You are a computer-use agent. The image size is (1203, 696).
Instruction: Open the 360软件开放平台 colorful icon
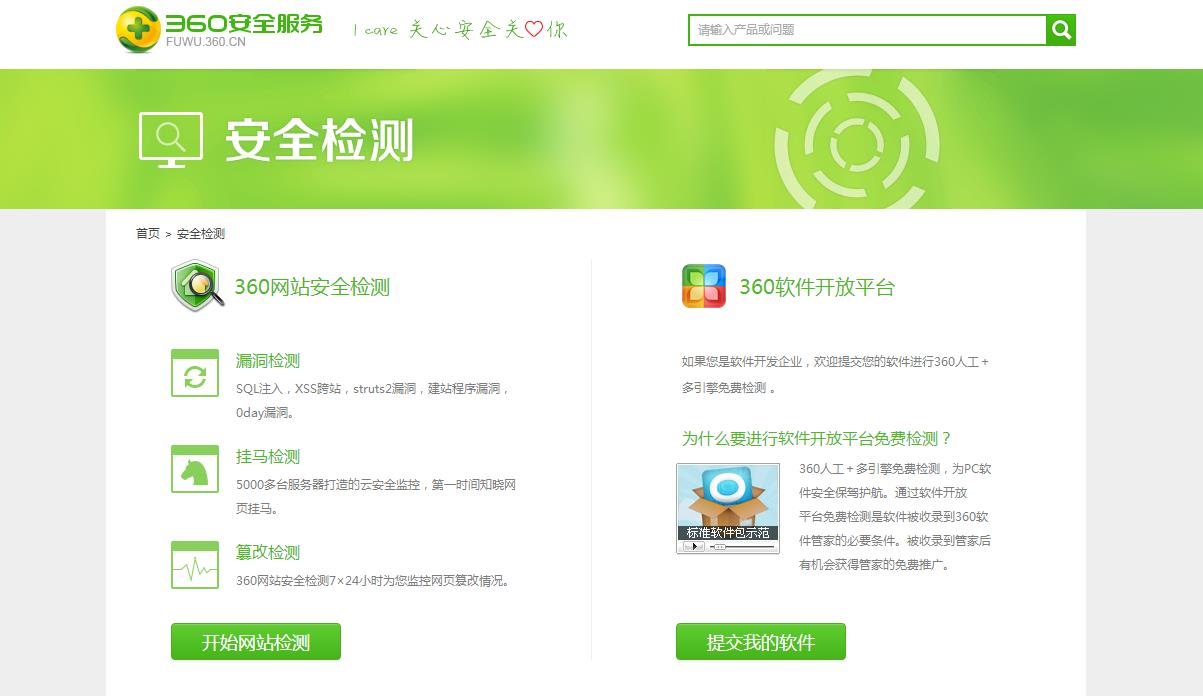pyautogui.click(x=704, y=286)
